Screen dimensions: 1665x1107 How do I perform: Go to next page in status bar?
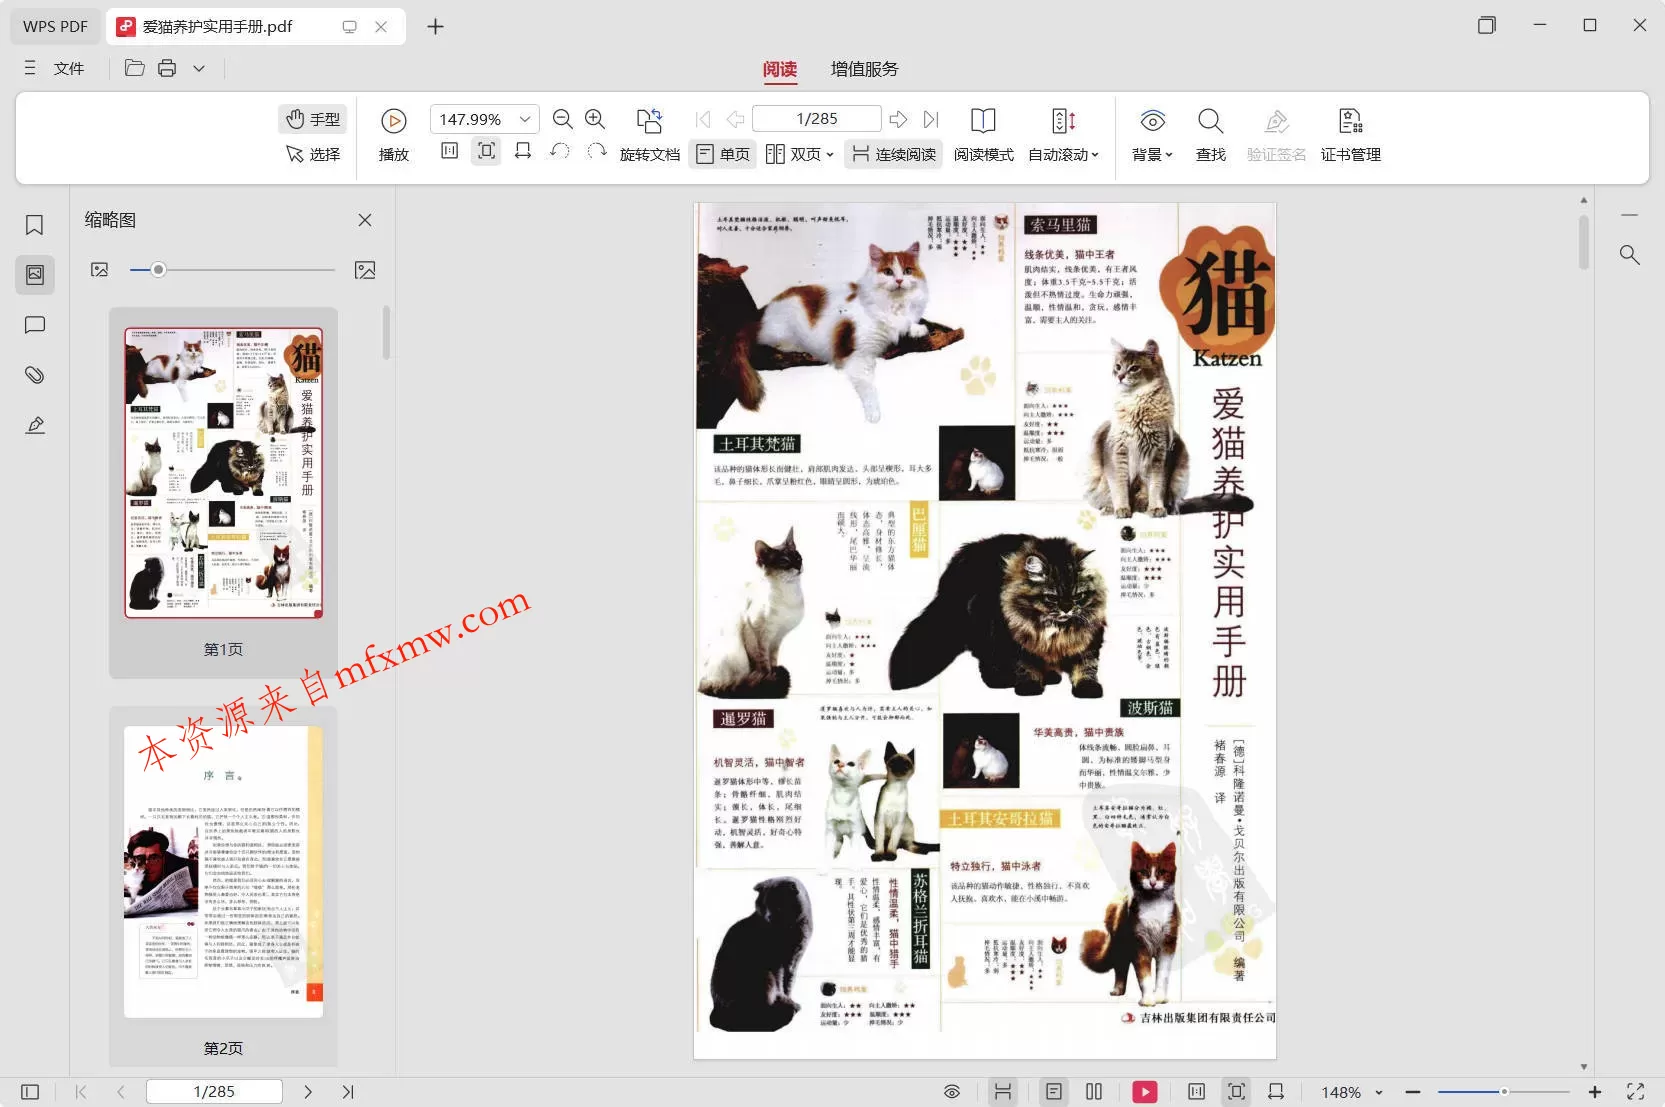(308, 1092)
